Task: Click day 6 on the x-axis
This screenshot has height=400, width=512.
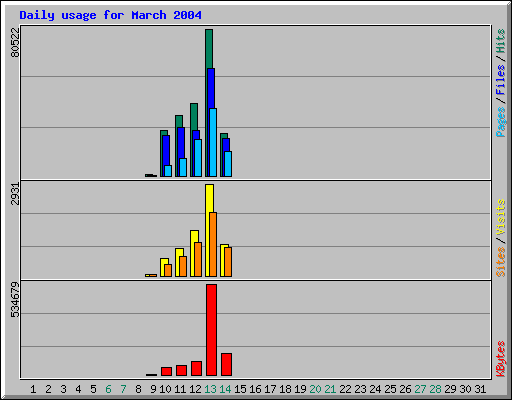Action: (108, 389)
